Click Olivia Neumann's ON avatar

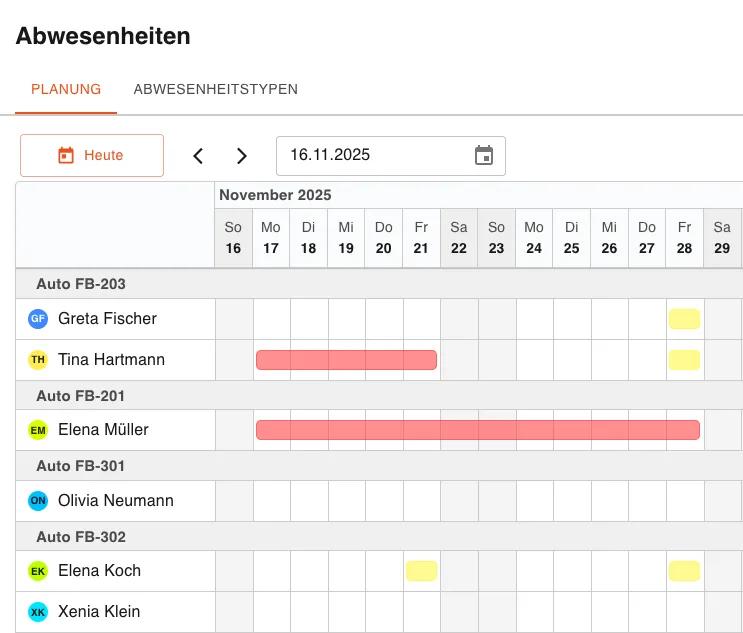(38, 501)
